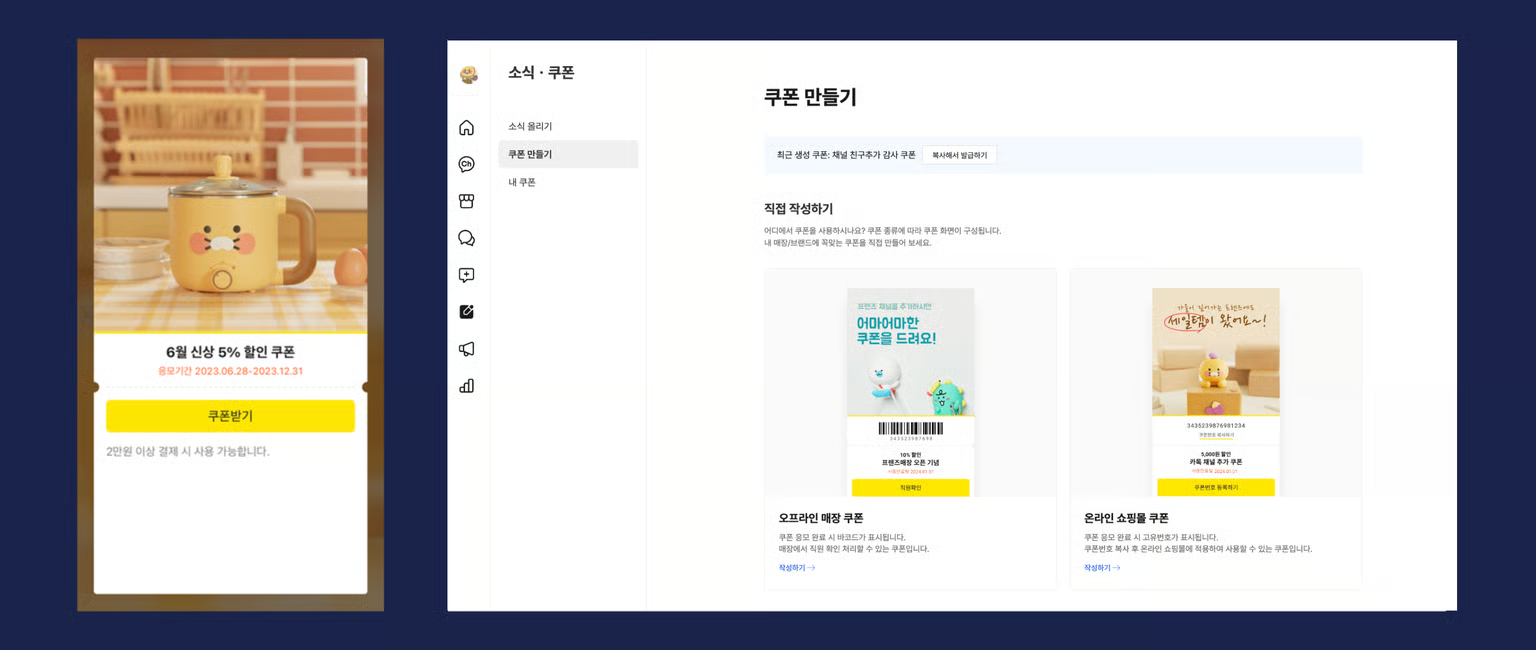This screenshot has height=650, width=1536.
Task: Open the bar chart statistics icon
Action: point(466,386)
